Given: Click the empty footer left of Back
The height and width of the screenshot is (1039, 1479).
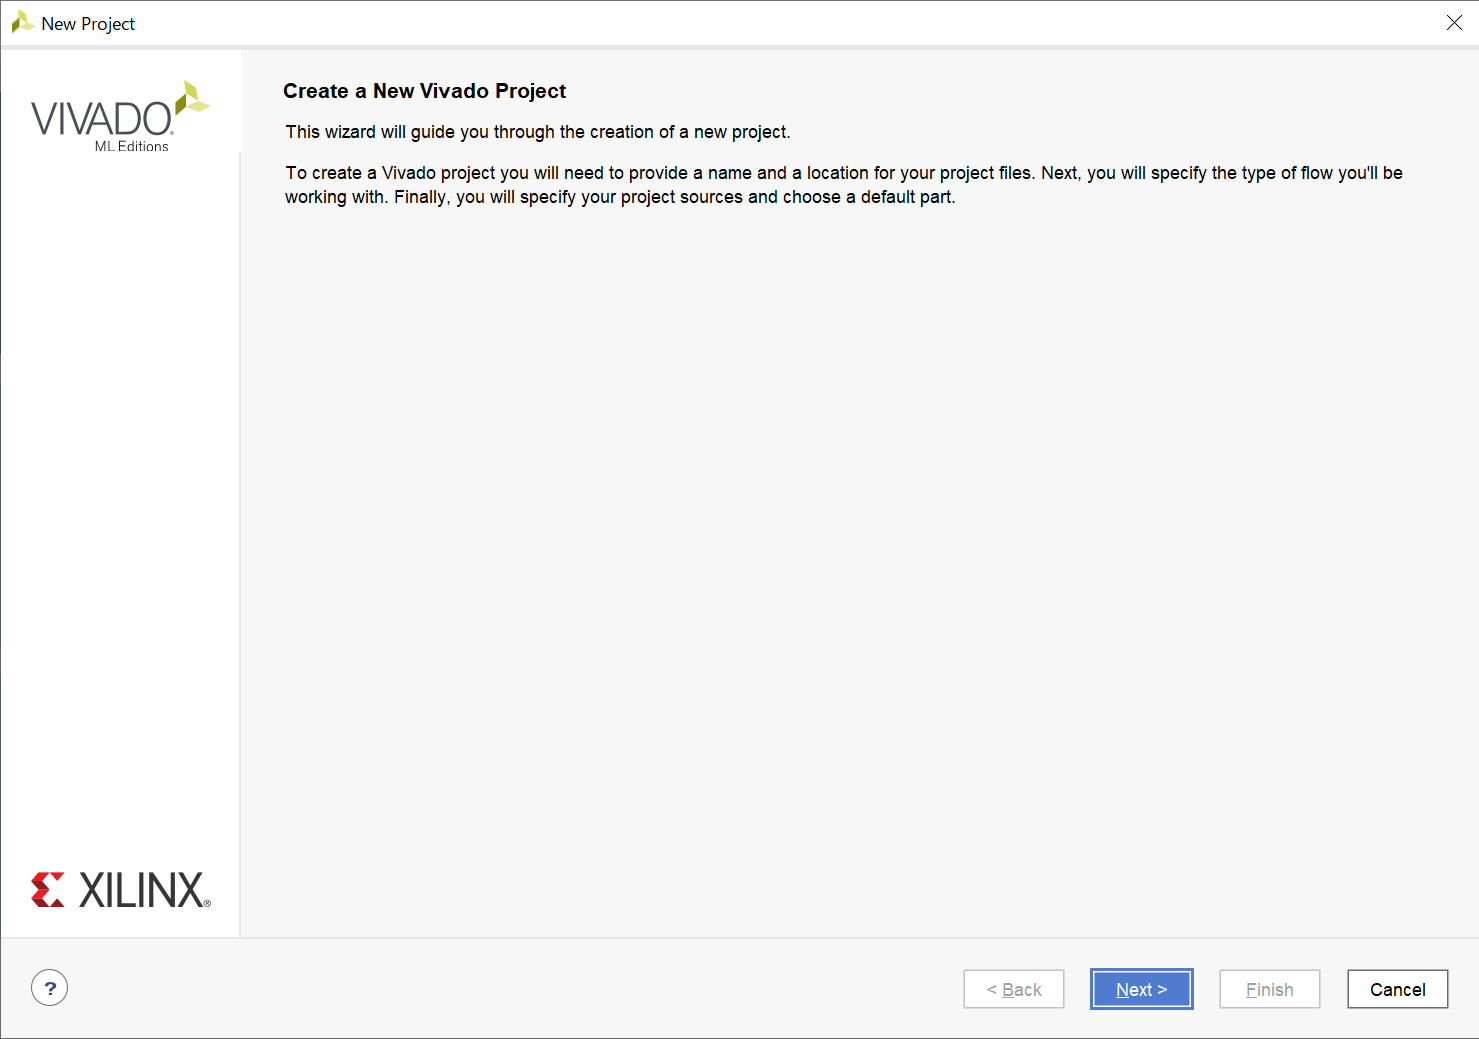Looking at the screenshot, I should [x=500, y=988].
